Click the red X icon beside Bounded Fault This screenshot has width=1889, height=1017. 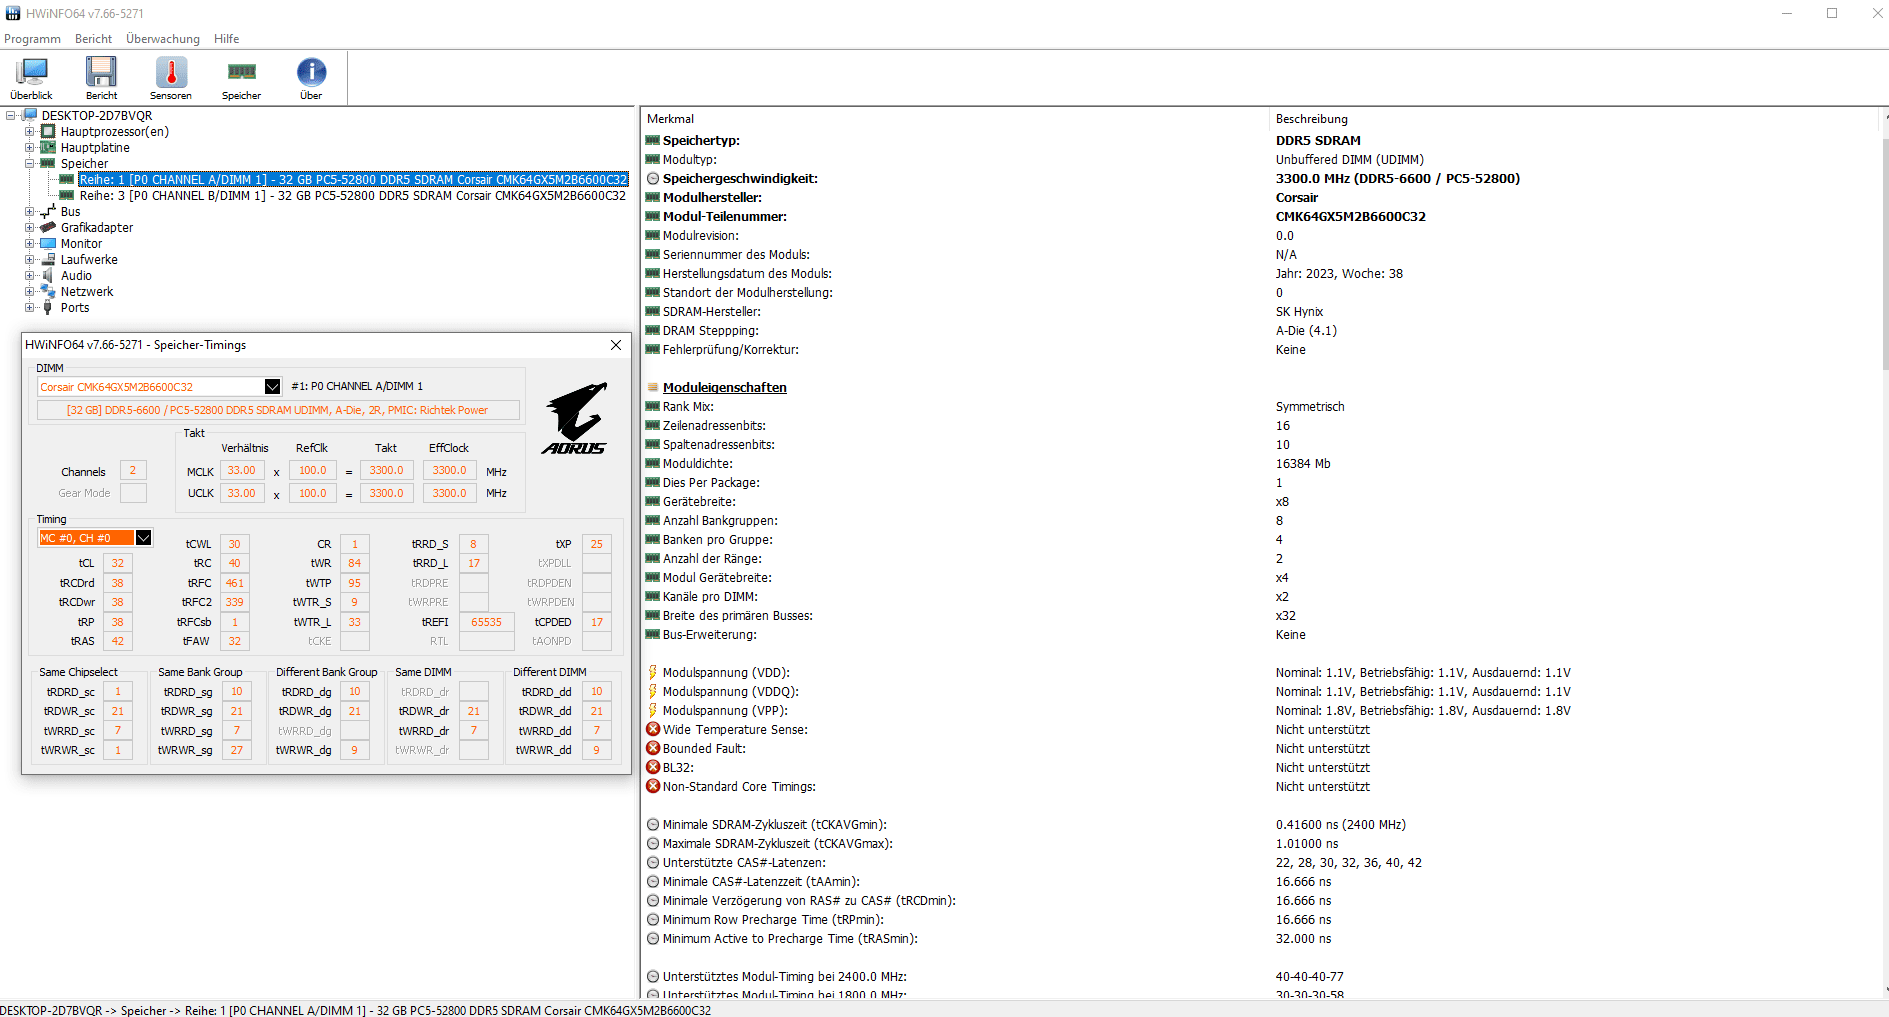click(653, 749)
